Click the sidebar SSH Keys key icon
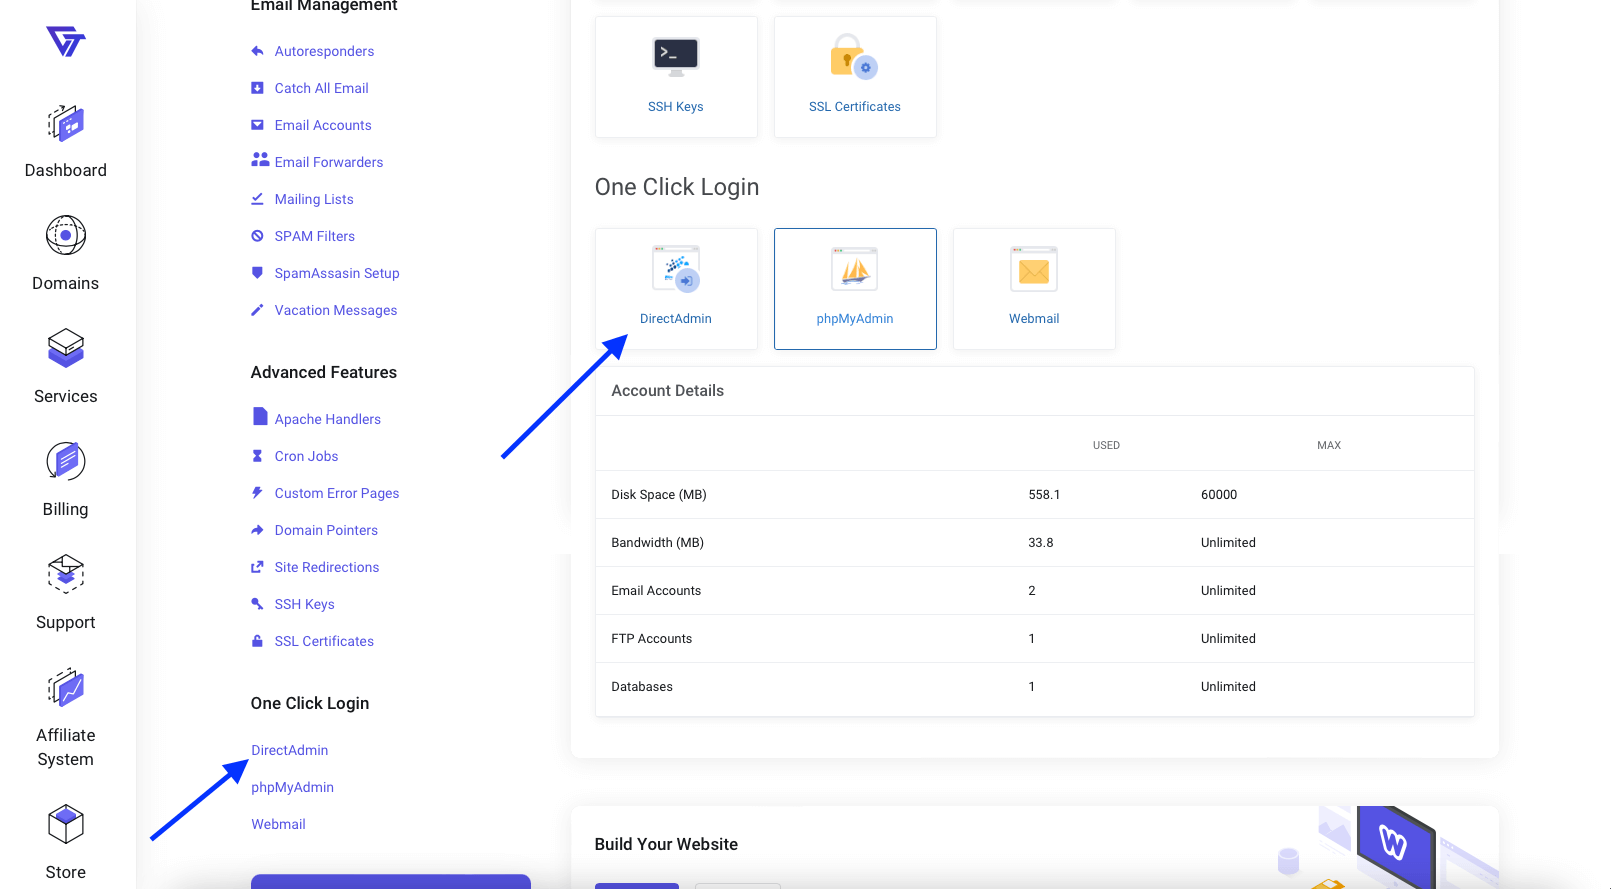The width and height of the screenshot is (1611, 889). pyautogui.click(x=257, y=604)
